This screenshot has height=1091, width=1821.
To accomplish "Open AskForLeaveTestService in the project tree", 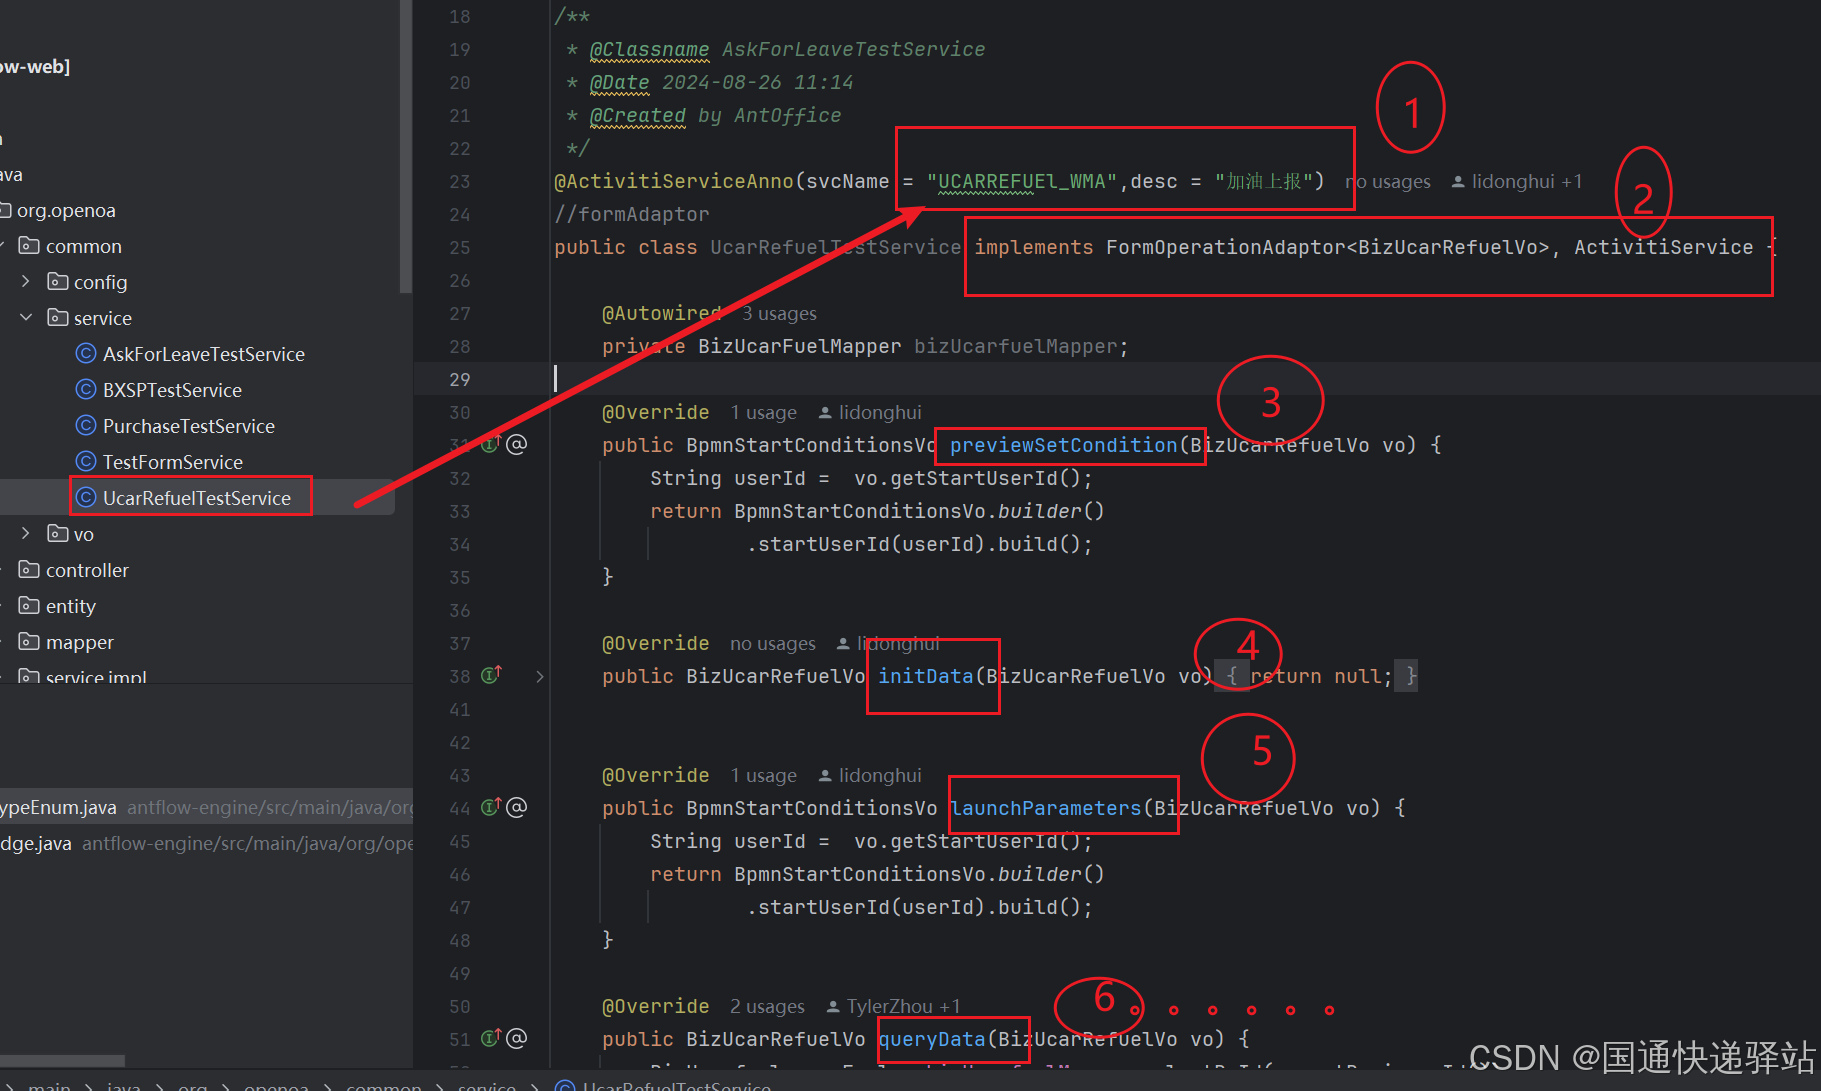I will [204, 354].
